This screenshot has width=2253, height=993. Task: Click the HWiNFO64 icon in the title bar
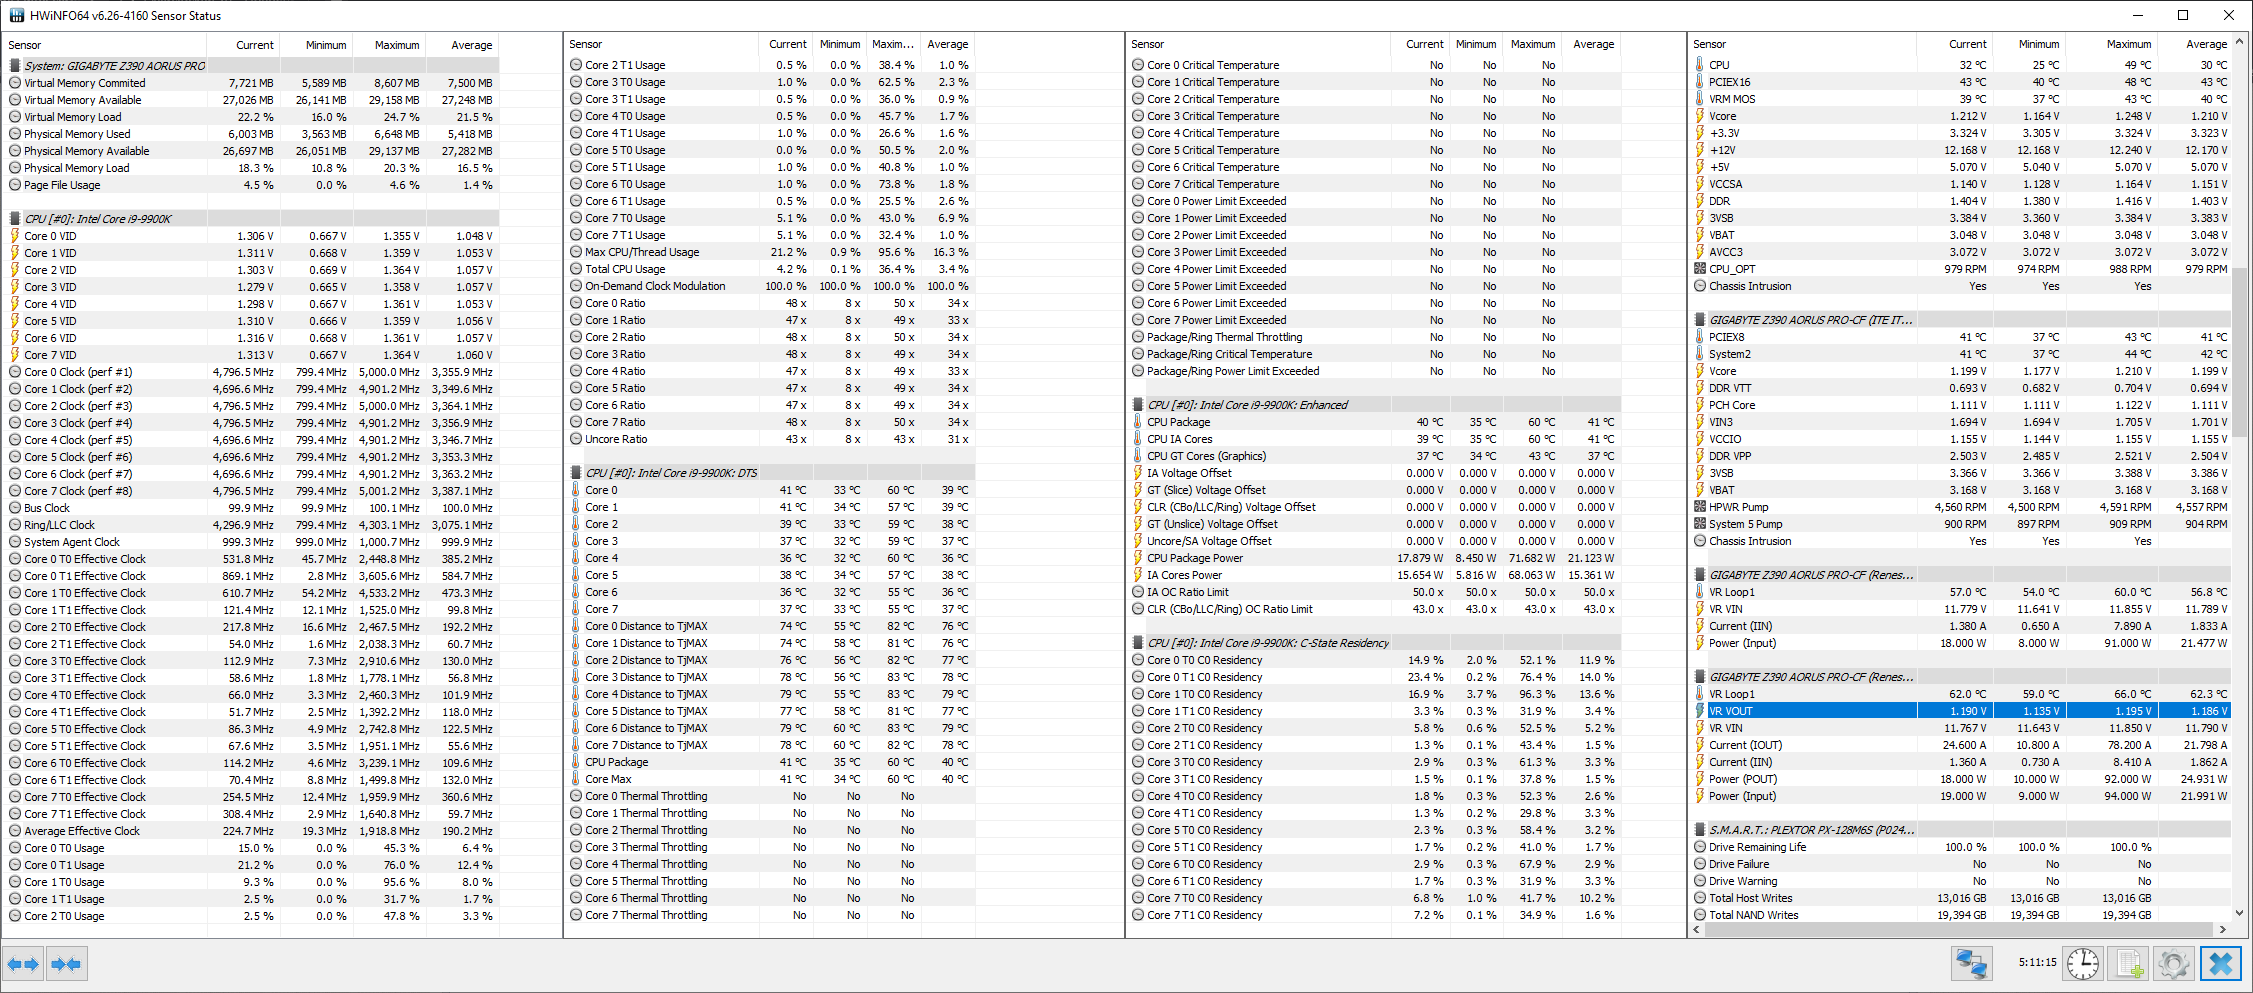tap(17, 15)
